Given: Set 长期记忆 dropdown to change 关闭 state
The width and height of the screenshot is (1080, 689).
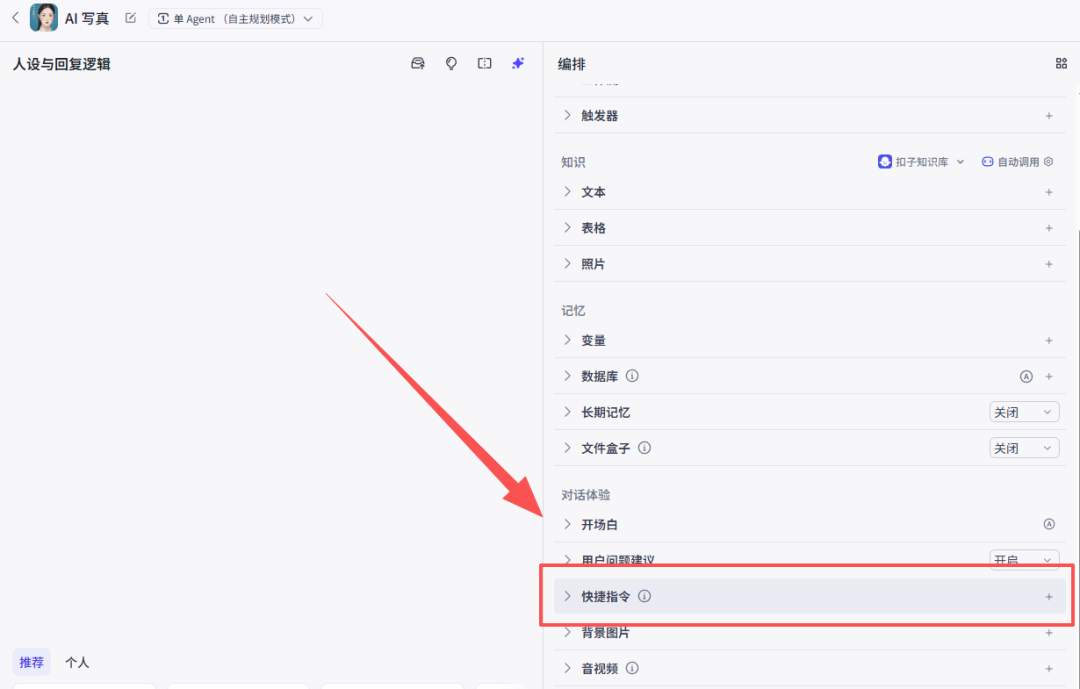Looking at the screenshot, I should click(x=1024, y=411).
